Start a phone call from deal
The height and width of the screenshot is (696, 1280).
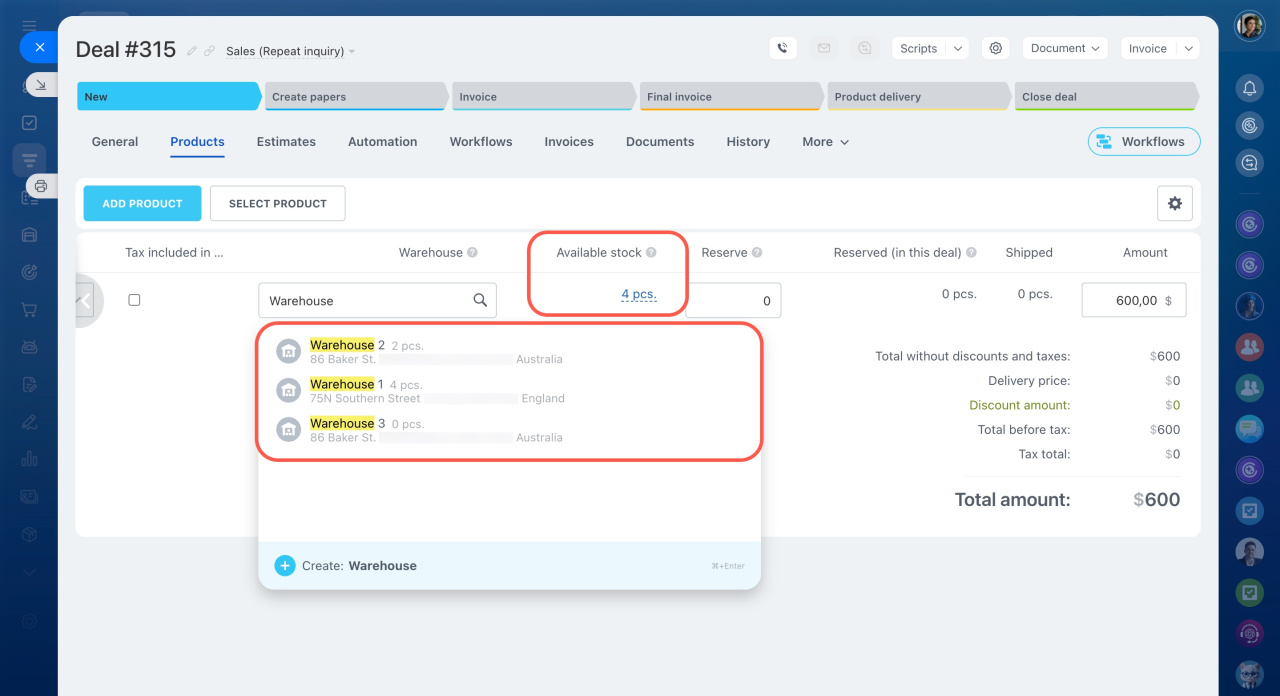783,48
